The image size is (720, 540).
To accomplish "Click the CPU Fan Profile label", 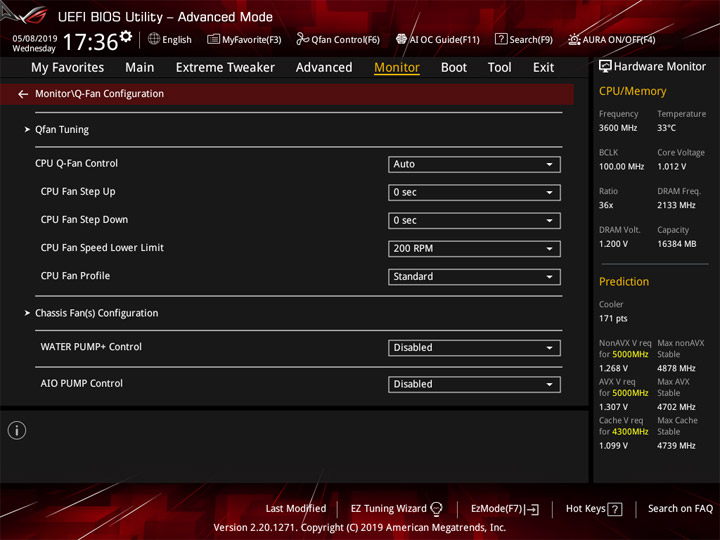I will 75,276.
